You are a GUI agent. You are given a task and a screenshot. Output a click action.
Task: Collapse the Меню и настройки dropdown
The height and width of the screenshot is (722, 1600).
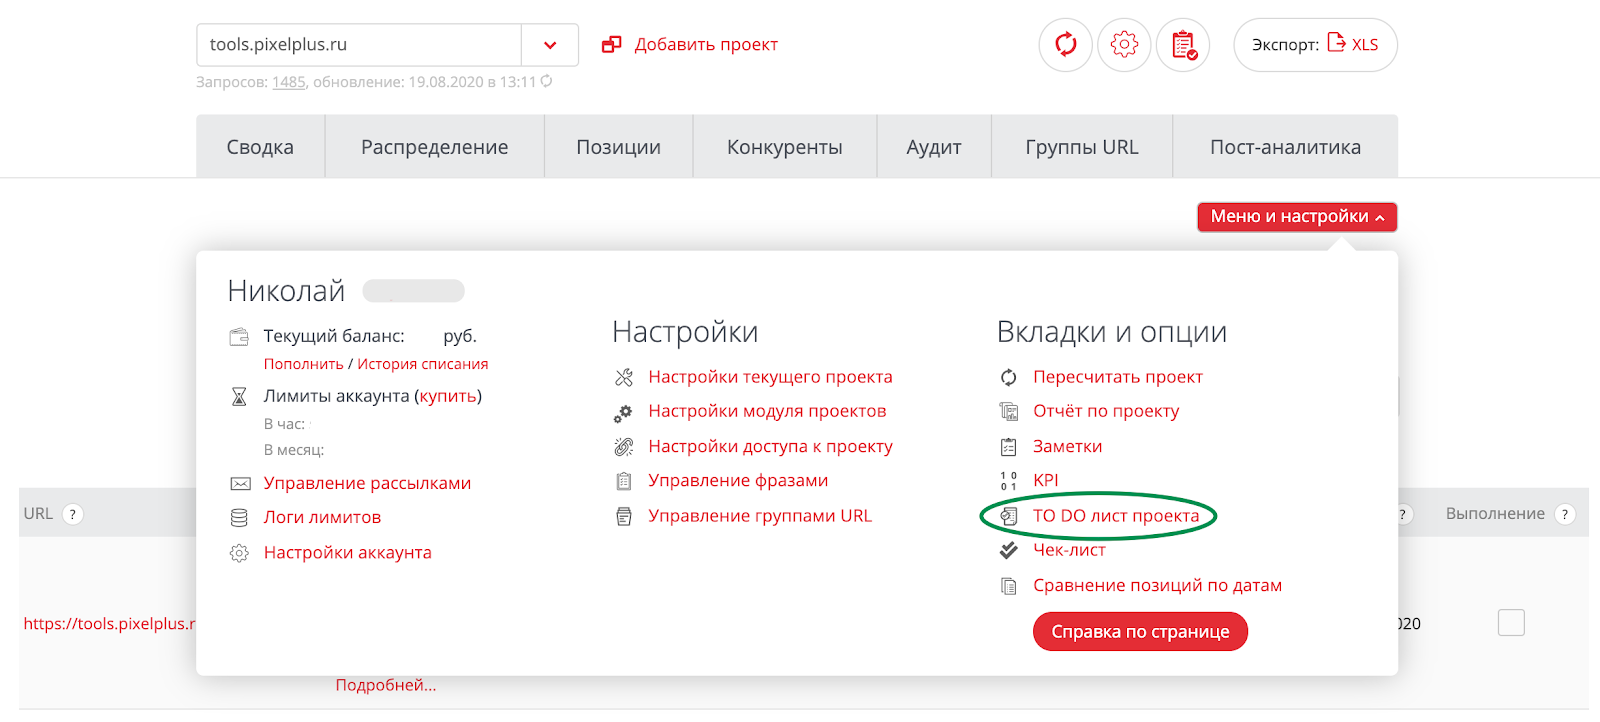(1297, 217)
